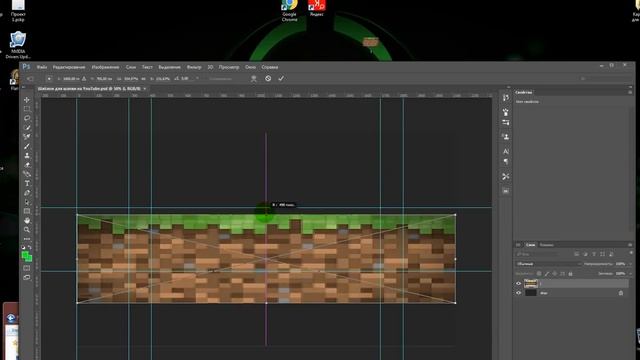The width and height of the screenshot is (640, 360).
Task: Open the Paragraph panel icon
Action: coord(506,162)
